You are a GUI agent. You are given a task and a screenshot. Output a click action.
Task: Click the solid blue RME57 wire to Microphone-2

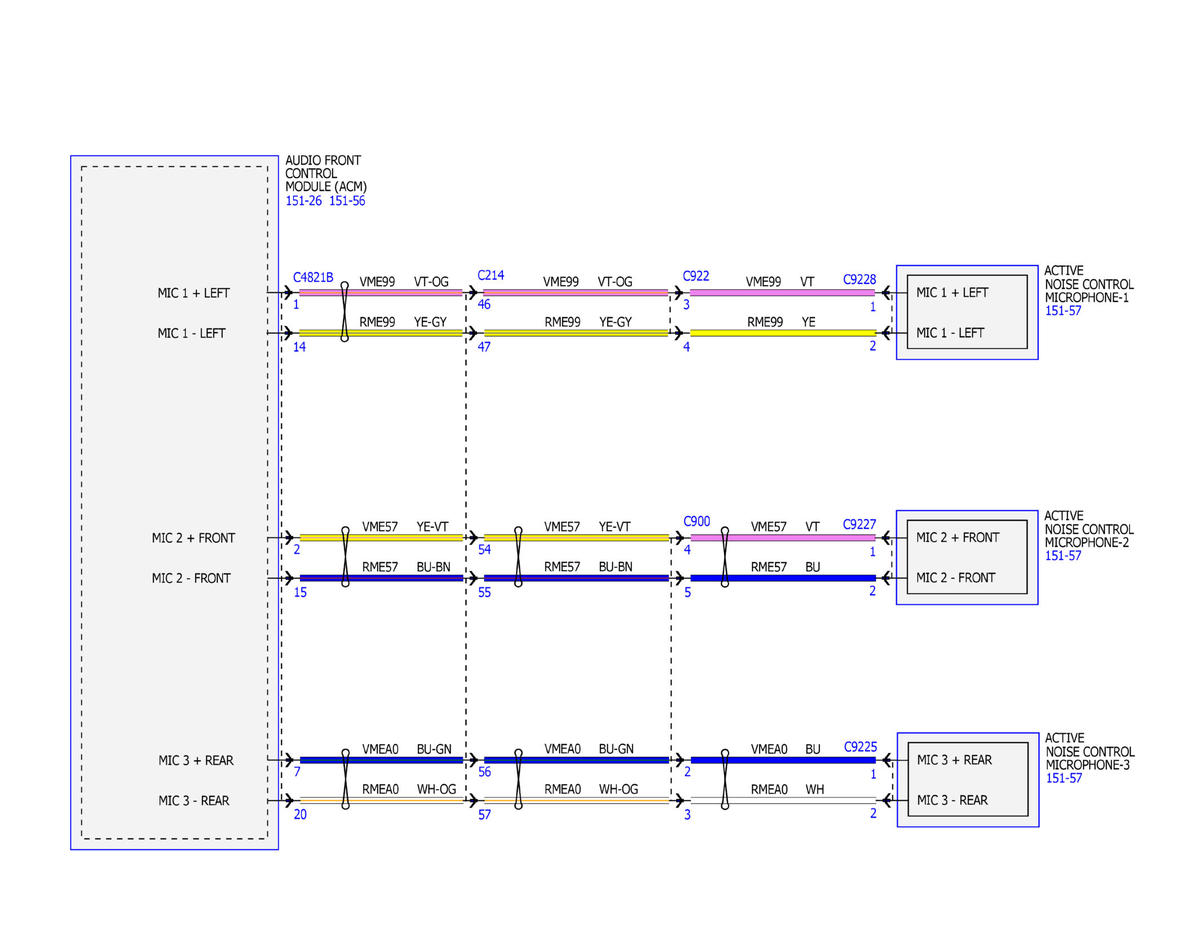(x=783, y=578)
